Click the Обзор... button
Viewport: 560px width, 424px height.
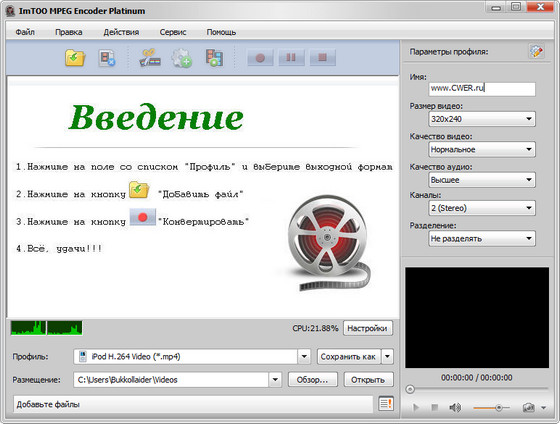312,380
